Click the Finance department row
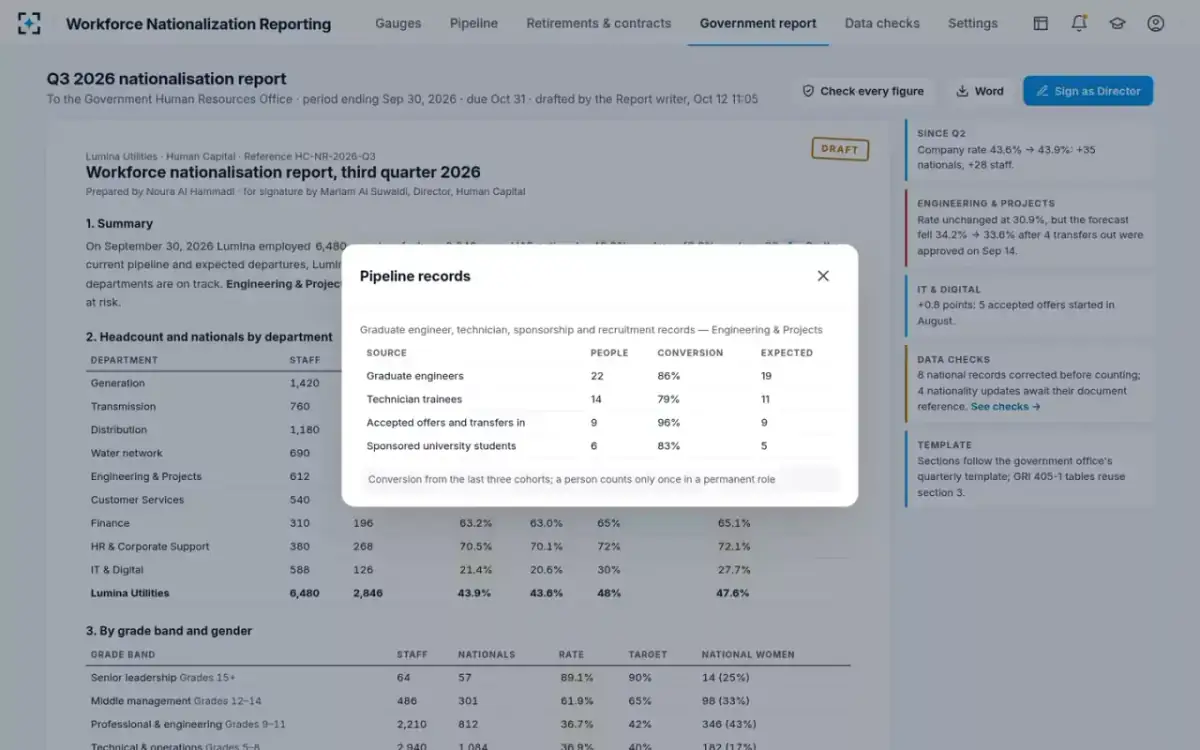The width and height of the screenshot is (1200, 750). (x=468, y=523)
